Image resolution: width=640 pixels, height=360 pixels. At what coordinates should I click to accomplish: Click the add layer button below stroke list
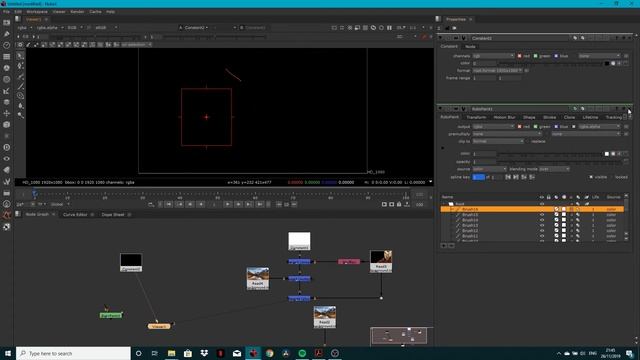coord(444,245)
